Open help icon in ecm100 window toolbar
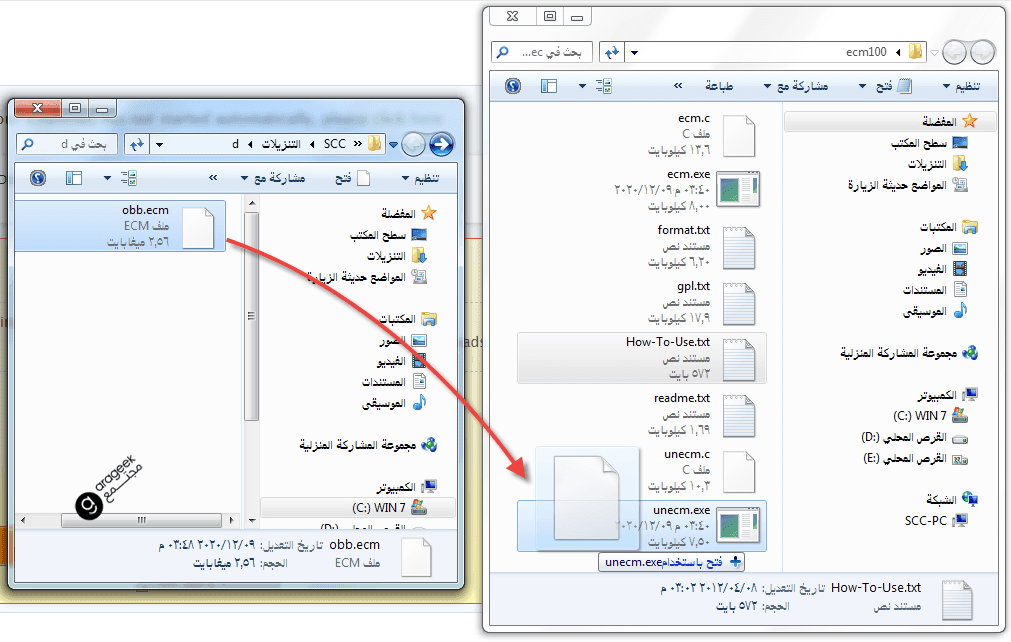The image size is (1011, 642). [513, 86]
